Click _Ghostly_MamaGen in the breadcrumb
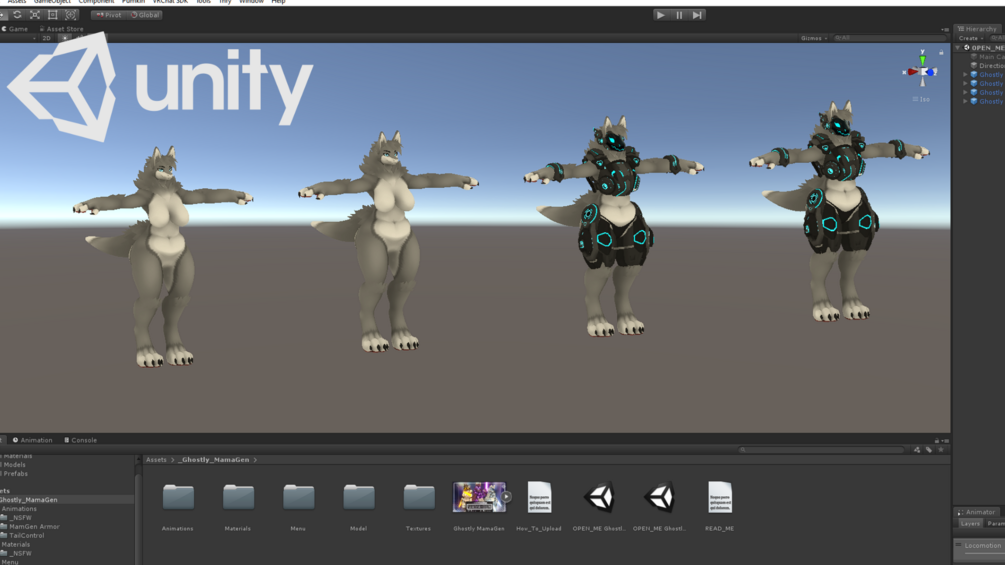This screenshot has height=565, width=1005. [214, 459]
